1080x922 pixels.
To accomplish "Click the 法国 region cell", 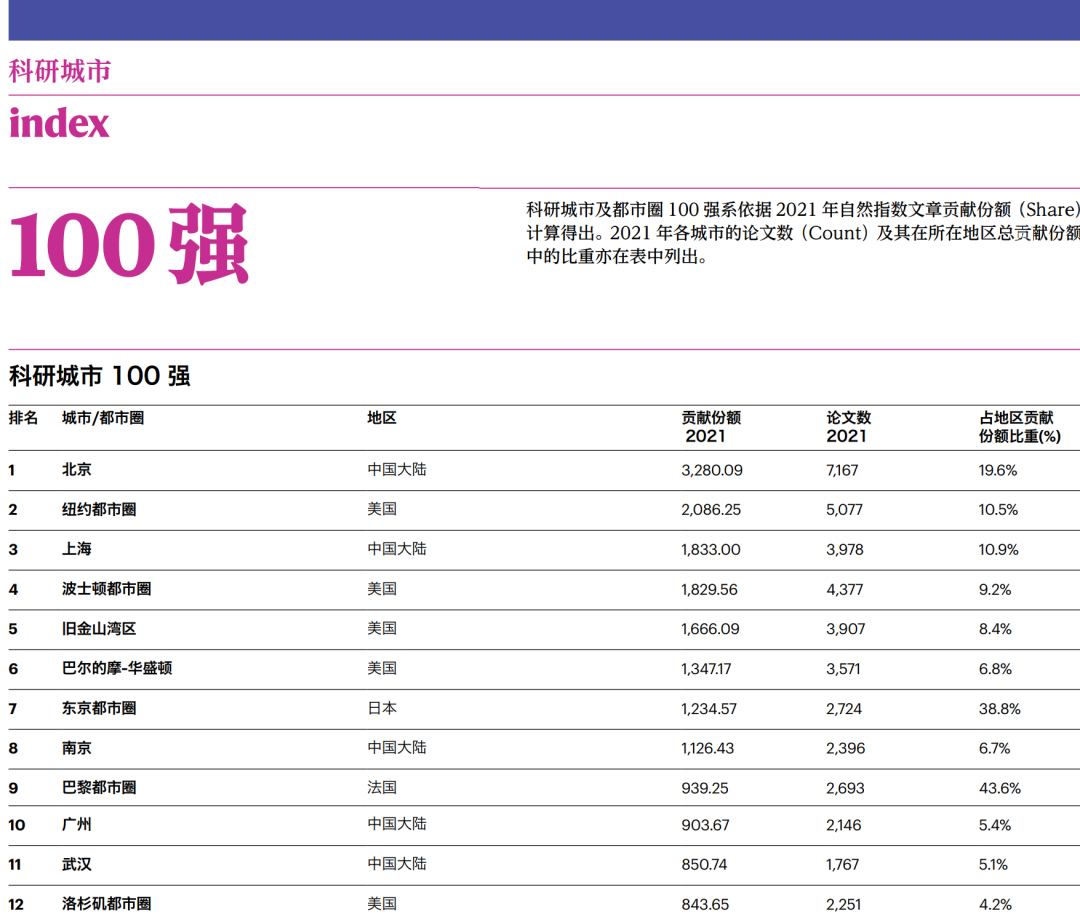I will pos(382,787).
